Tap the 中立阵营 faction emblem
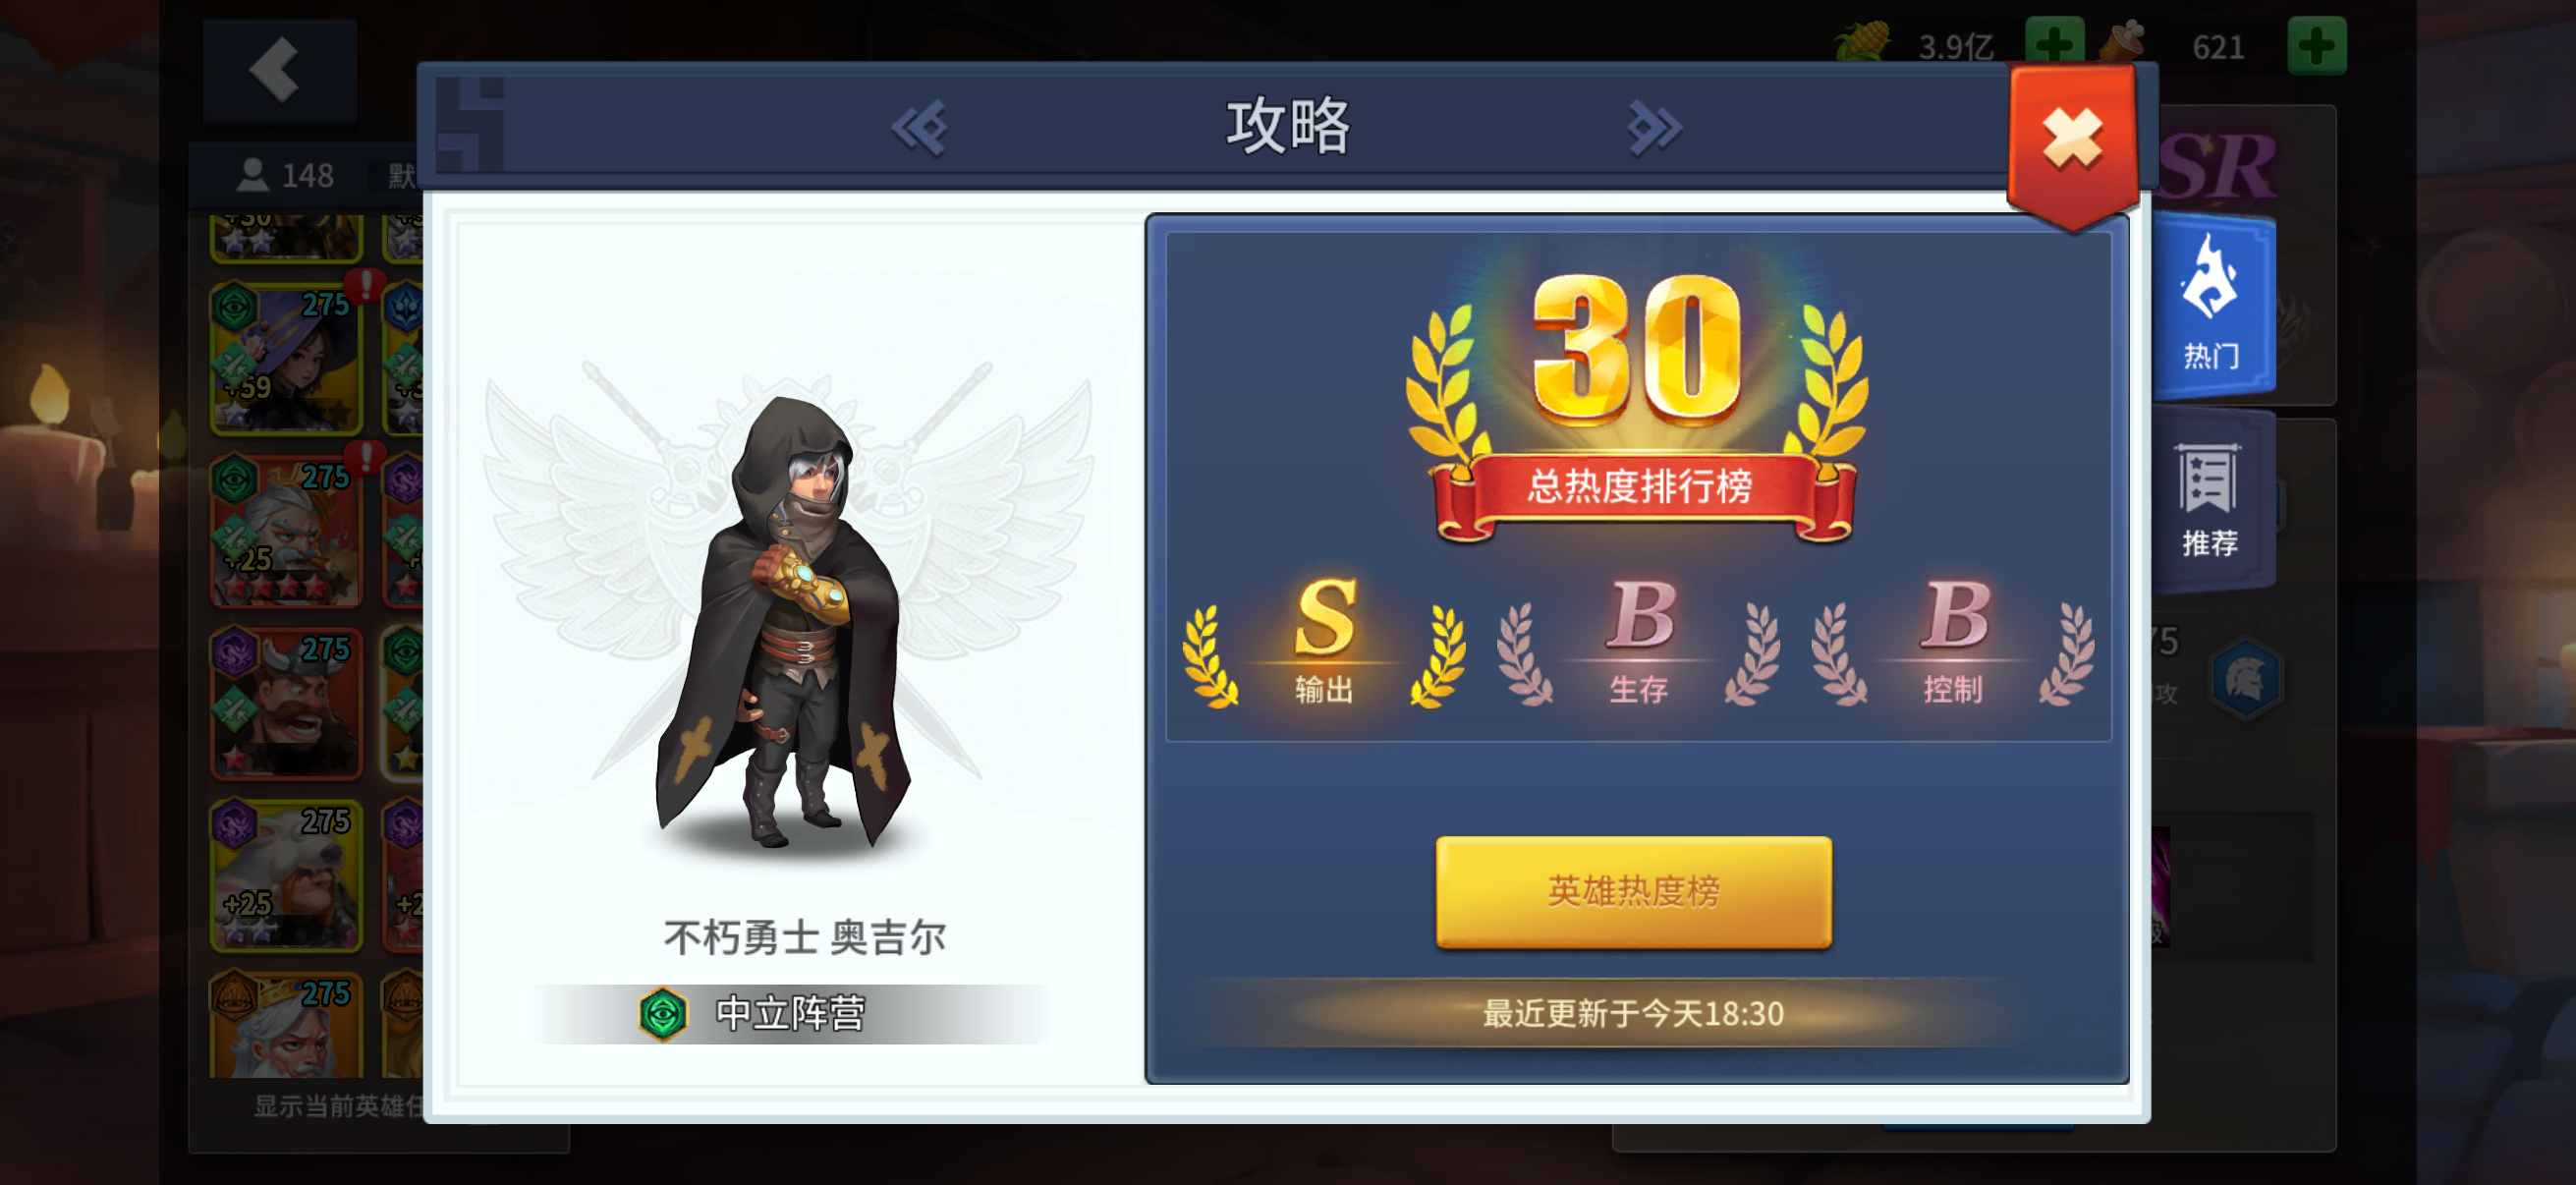Image resolution: width=2576 pixels, height=1185 pixels. pos(663,1014)
